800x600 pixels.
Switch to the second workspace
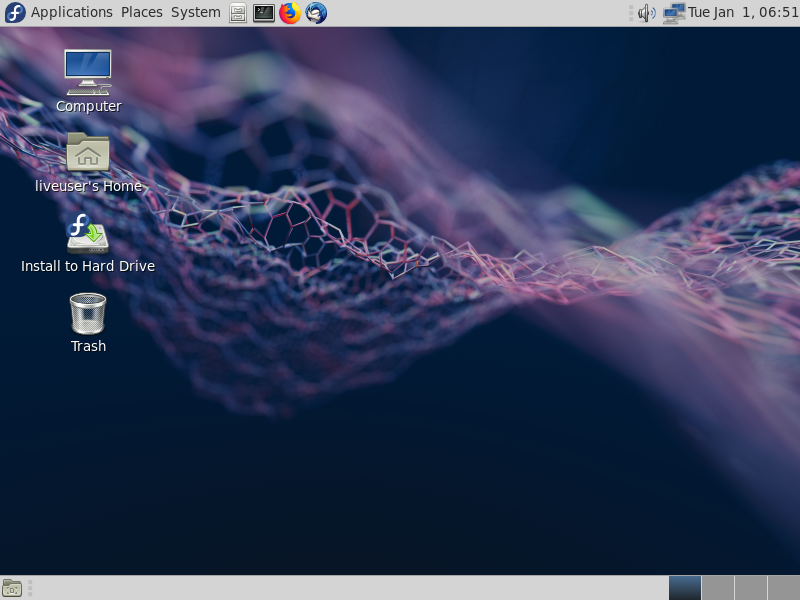click(x=718, y=588)
